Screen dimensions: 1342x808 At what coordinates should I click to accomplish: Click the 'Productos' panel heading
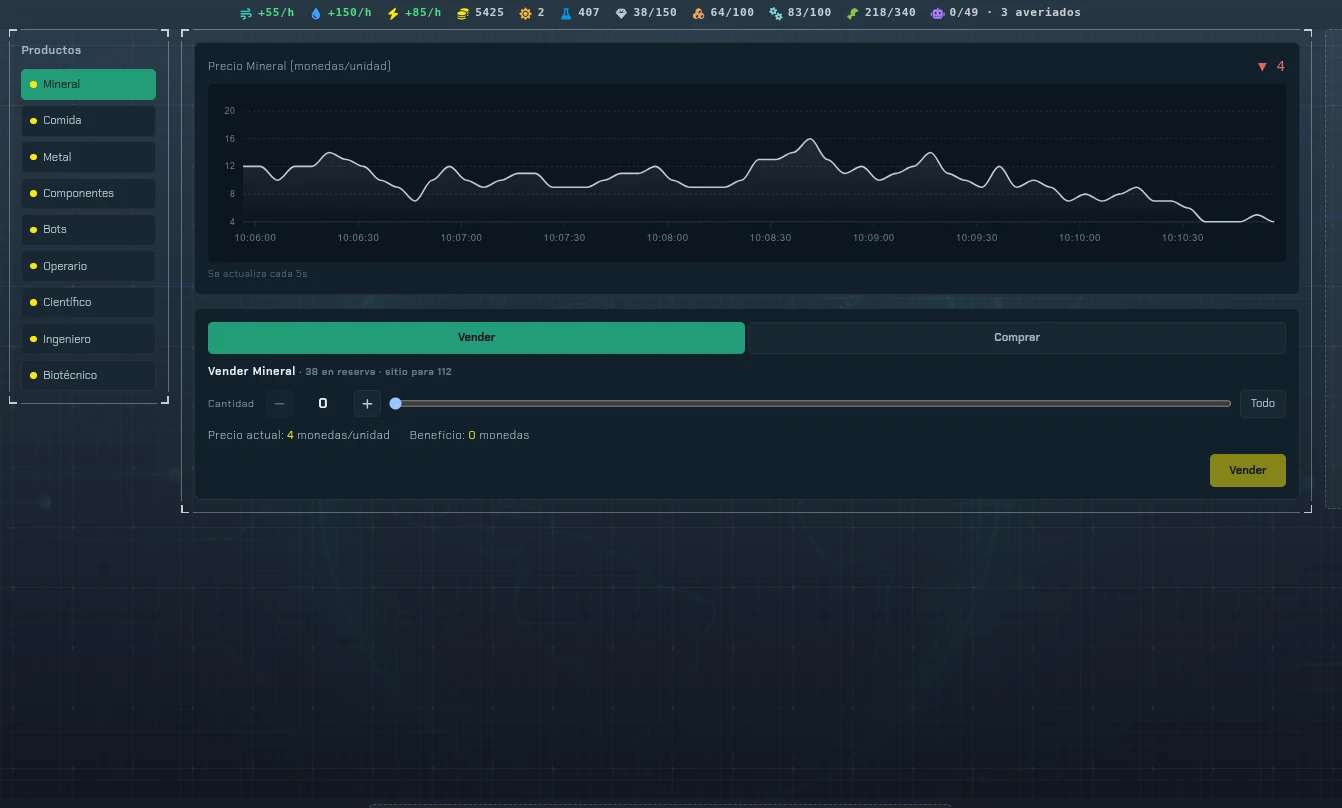(51, 50)
